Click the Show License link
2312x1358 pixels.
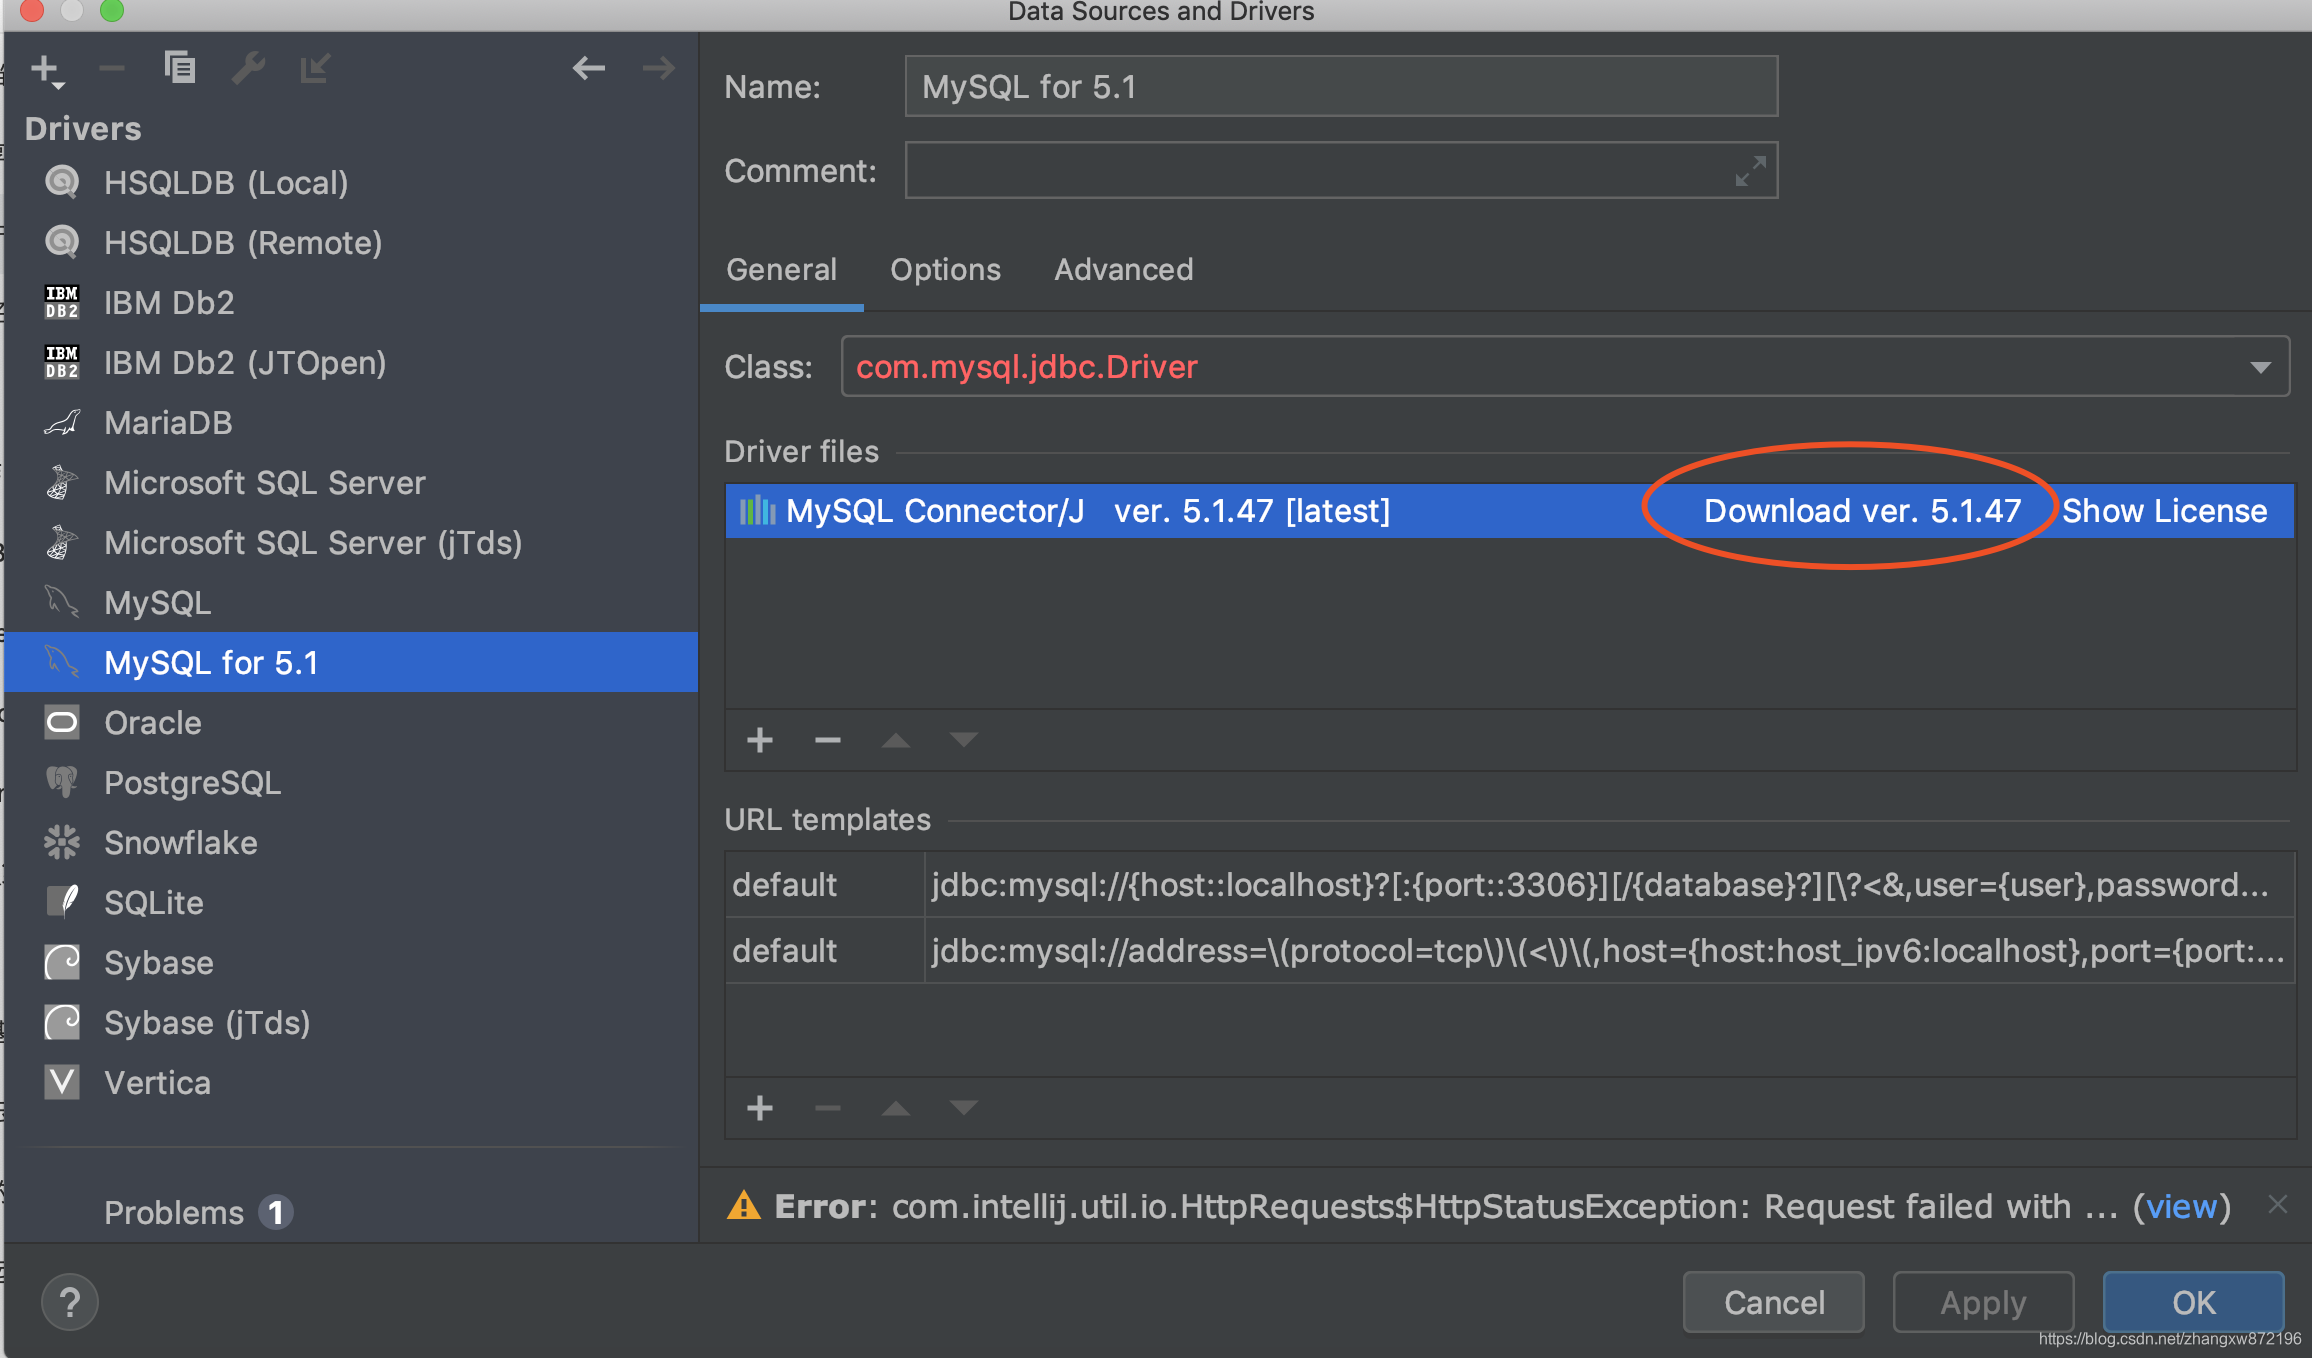[2164, 511]
